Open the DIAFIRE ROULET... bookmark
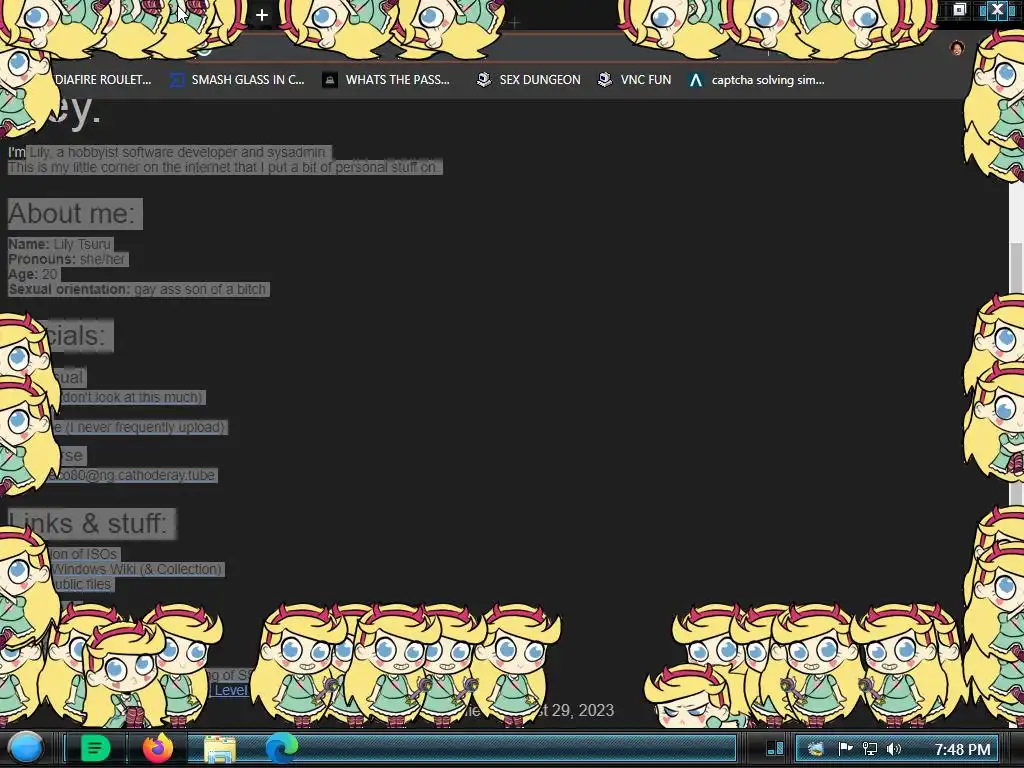 pos(103,80)
